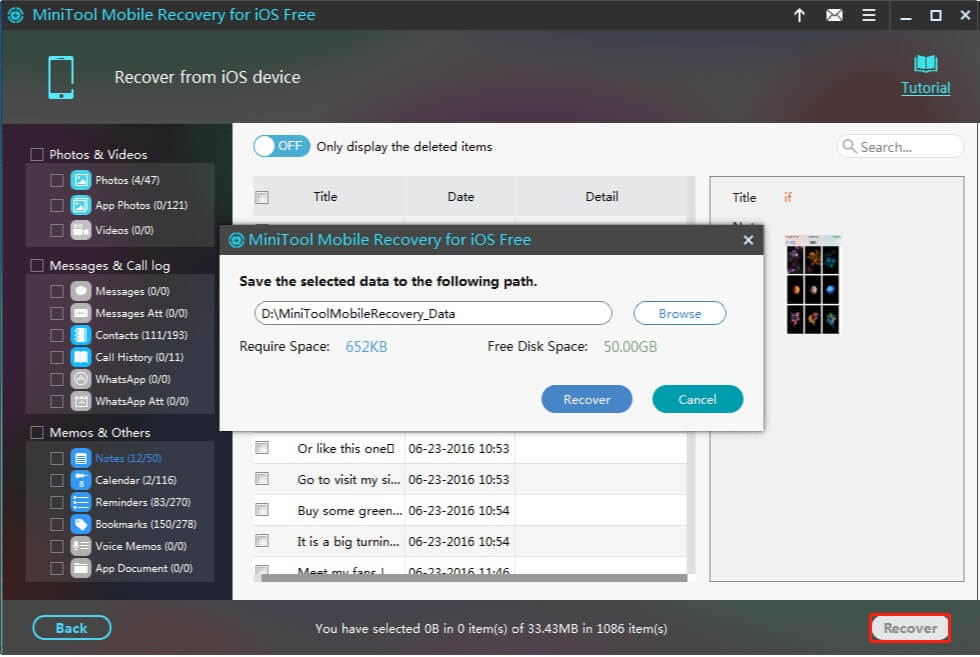Click the App Document category icon
980x657 pixels.
(81, 568)
